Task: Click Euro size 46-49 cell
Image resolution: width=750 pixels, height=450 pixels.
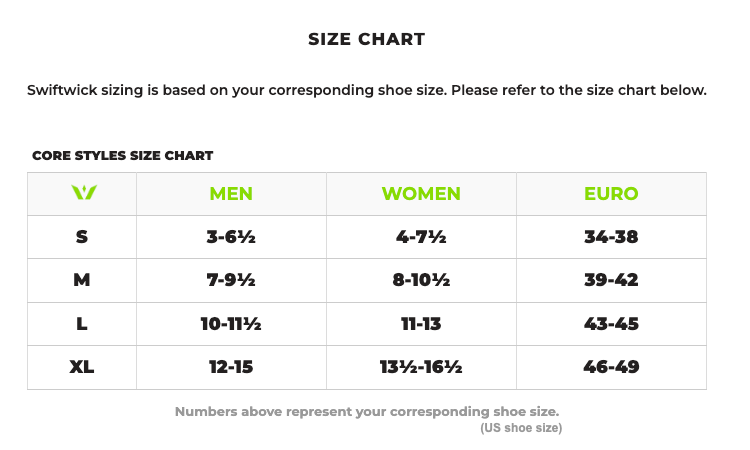Action: tap(611, 367)
